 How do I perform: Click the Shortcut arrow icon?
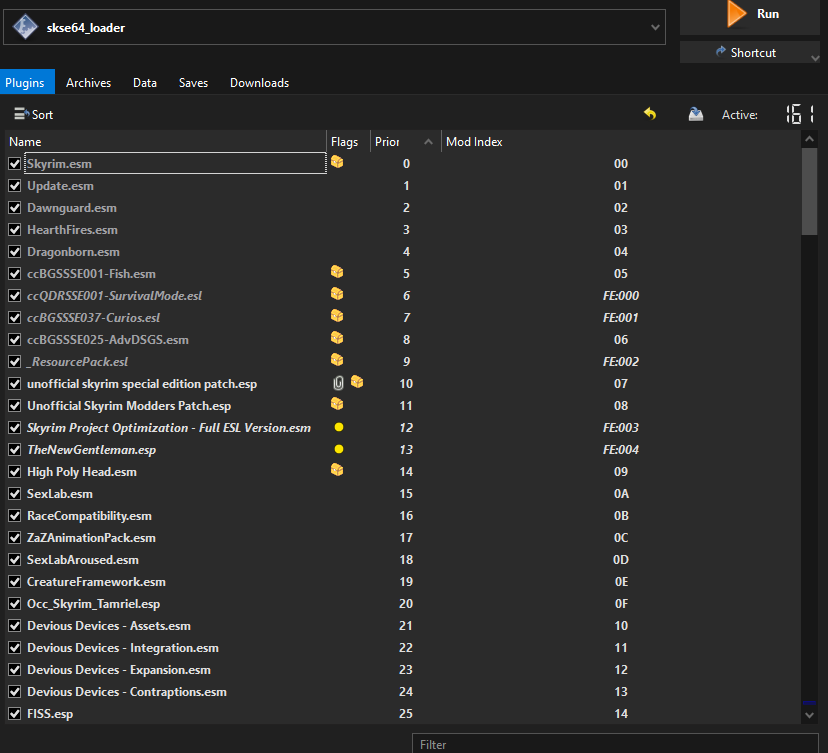tap(720, 51)
